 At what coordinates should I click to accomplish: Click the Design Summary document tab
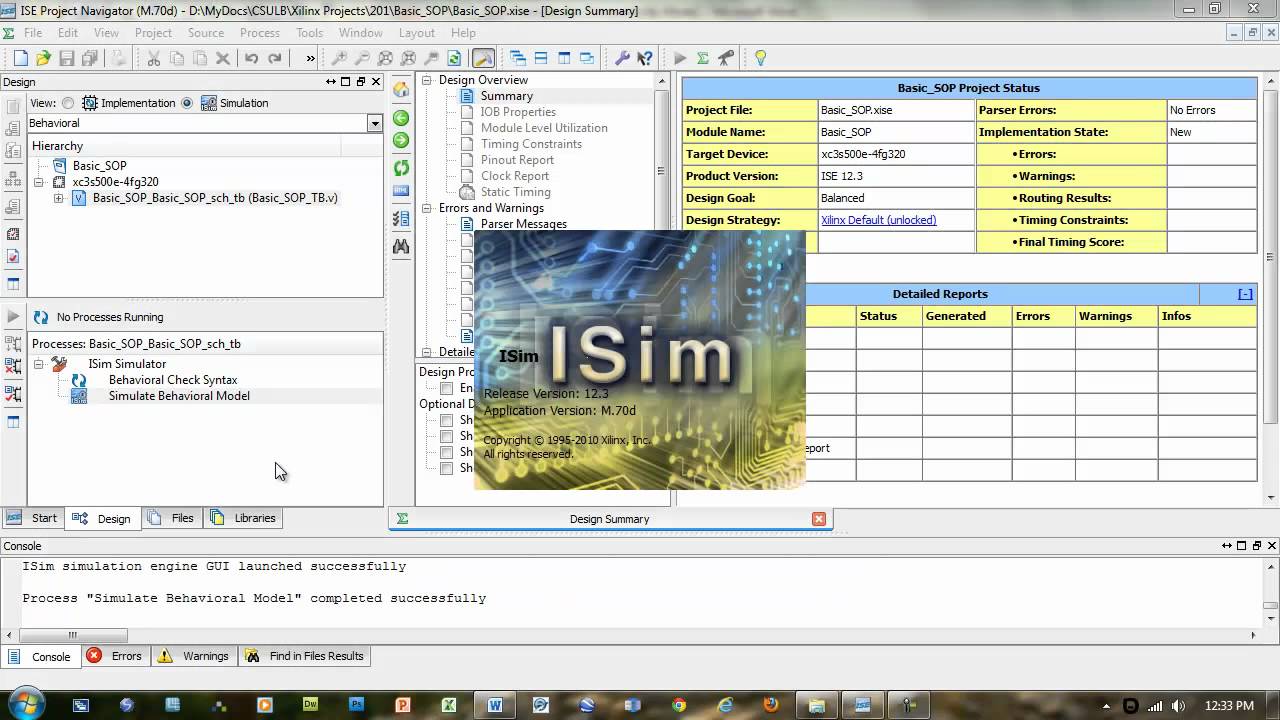609,519
